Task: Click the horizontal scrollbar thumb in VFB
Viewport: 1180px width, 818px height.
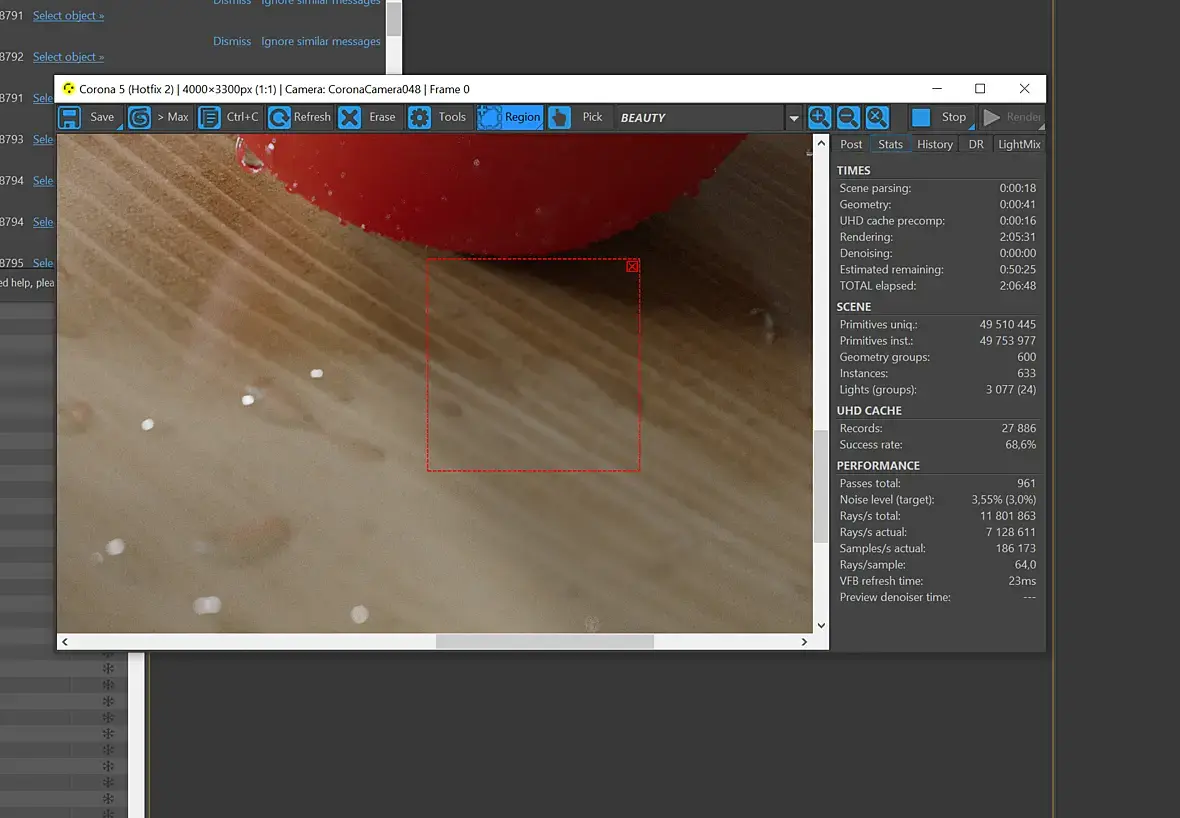Action: 544,642
